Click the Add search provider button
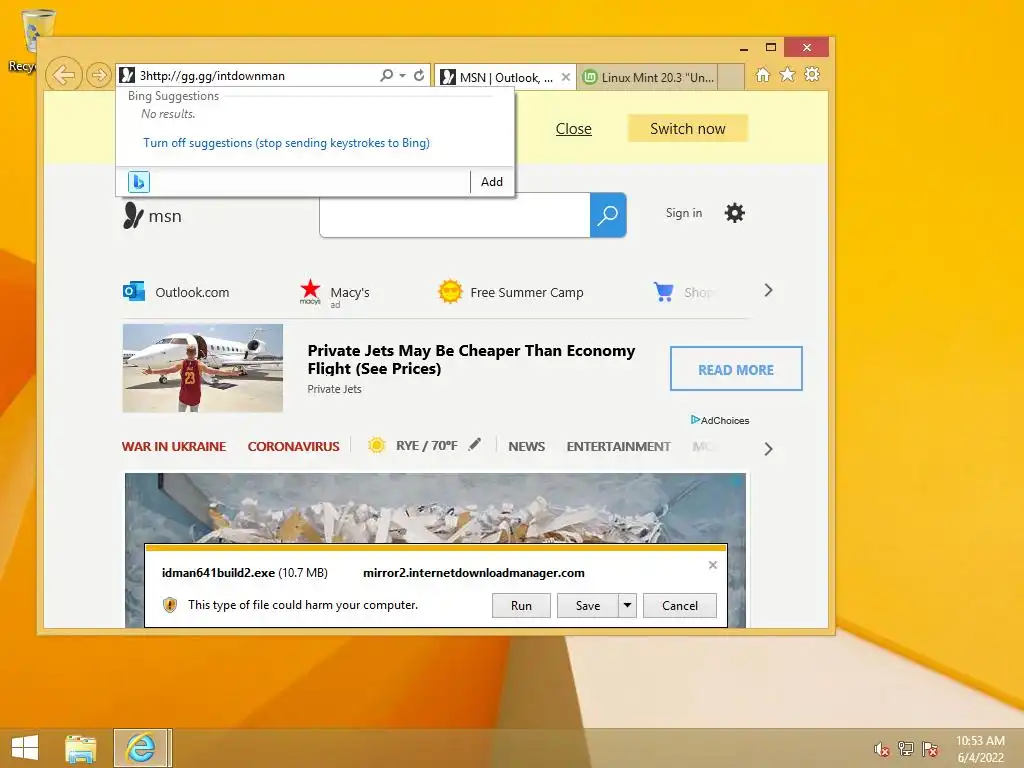1024x768 pixels. [492, 182]
